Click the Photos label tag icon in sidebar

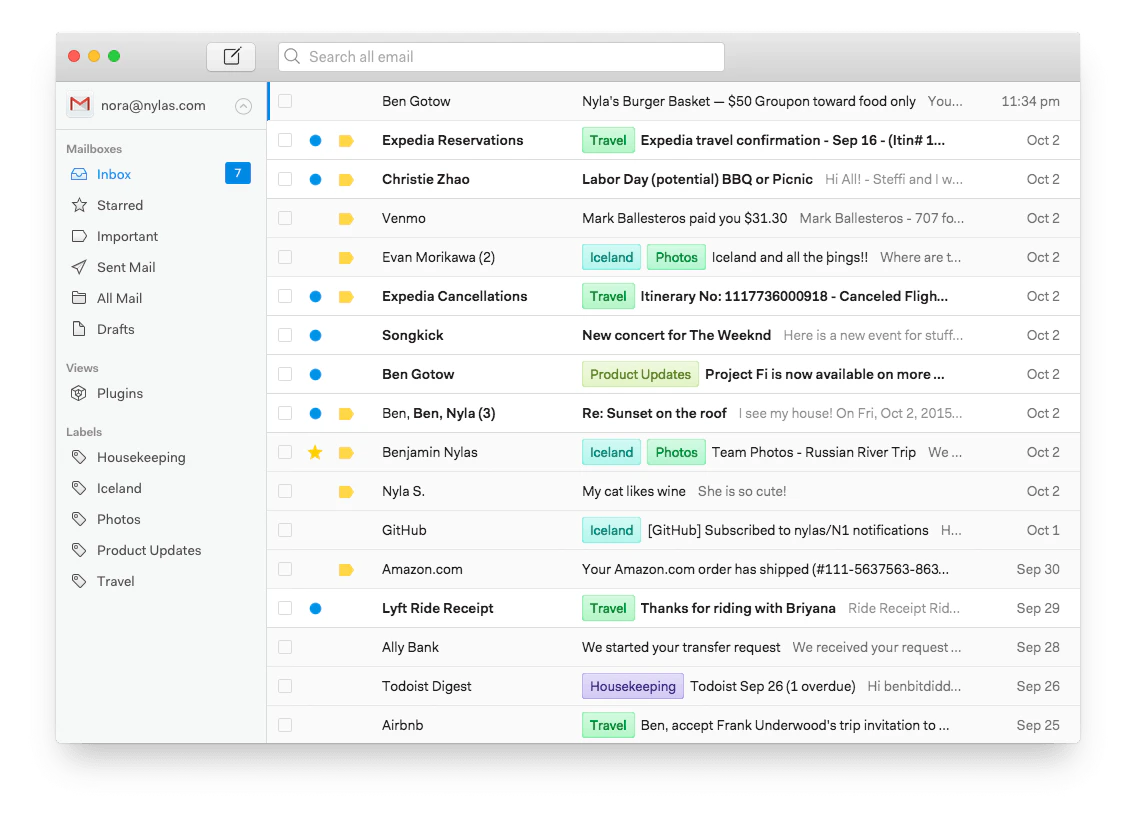point(79,519)
